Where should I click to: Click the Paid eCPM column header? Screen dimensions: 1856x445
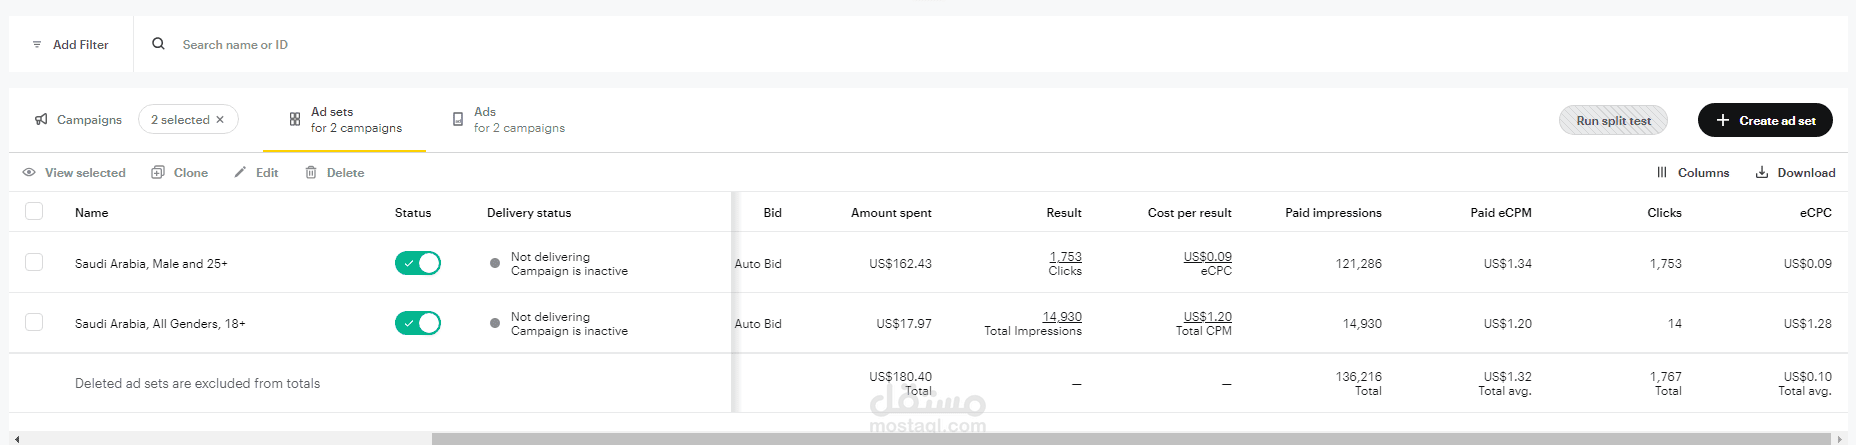(1501, 213)
